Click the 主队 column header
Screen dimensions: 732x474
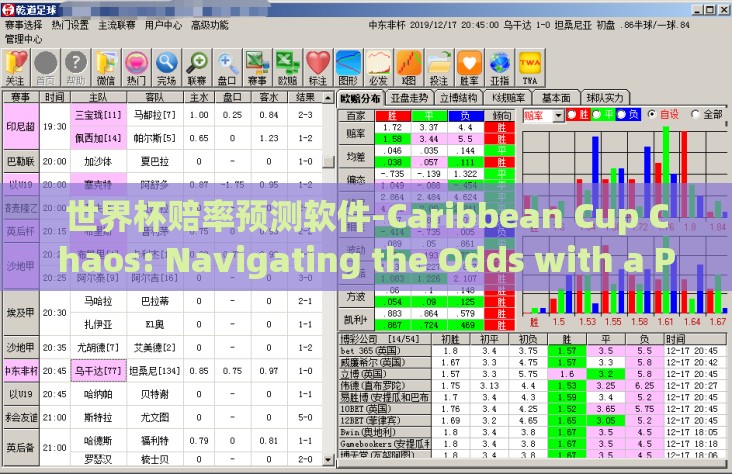point(98,97)
